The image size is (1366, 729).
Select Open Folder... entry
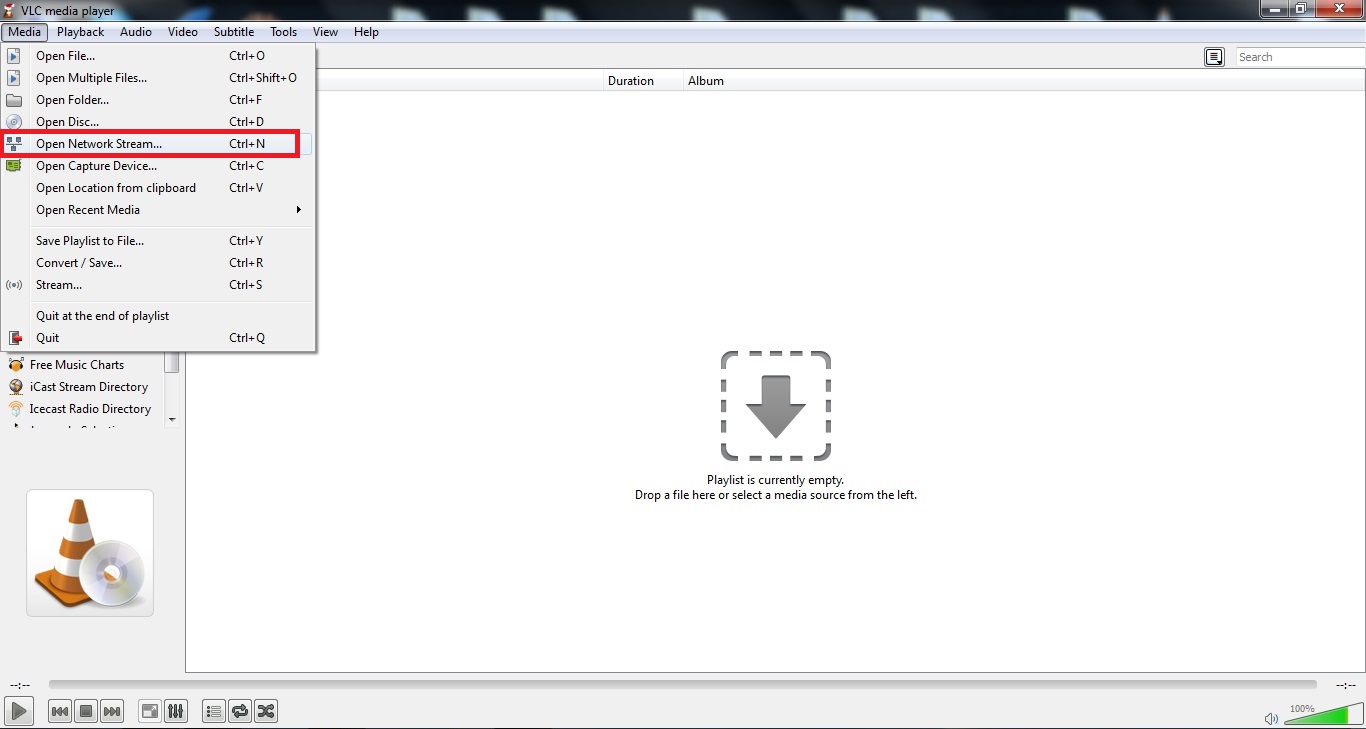coord(158,100)
